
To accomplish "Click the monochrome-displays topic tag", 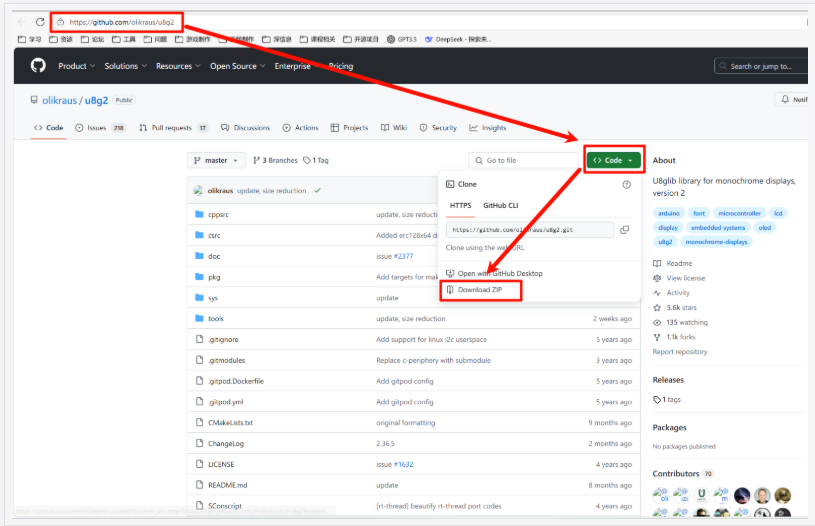I will point(716,242).
